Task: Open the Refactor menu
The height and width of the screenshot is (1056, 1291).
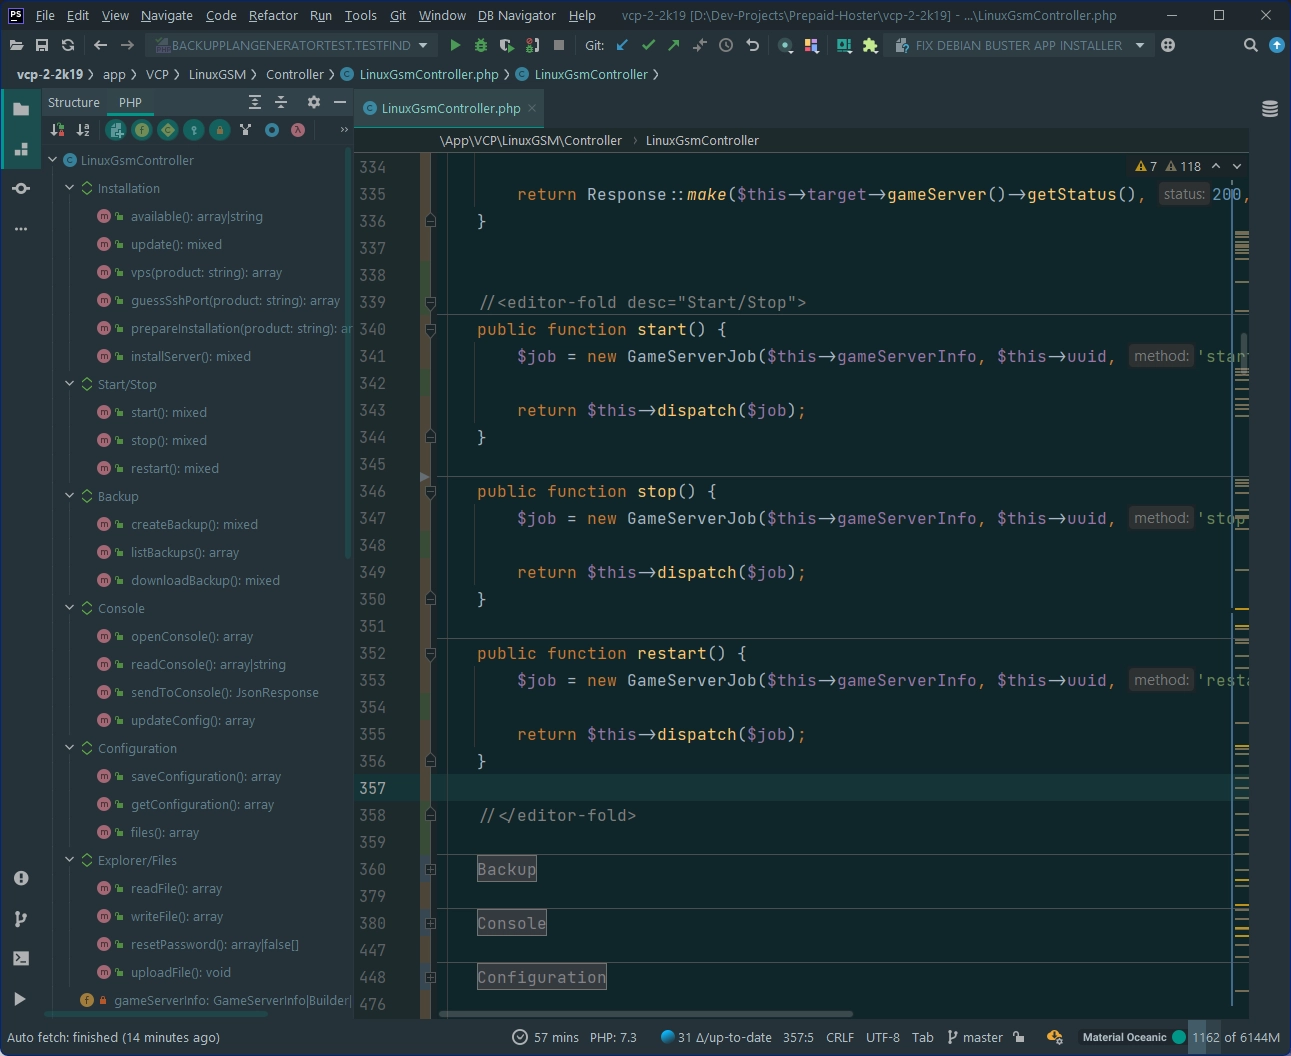Action: click(x=273, y=15)
